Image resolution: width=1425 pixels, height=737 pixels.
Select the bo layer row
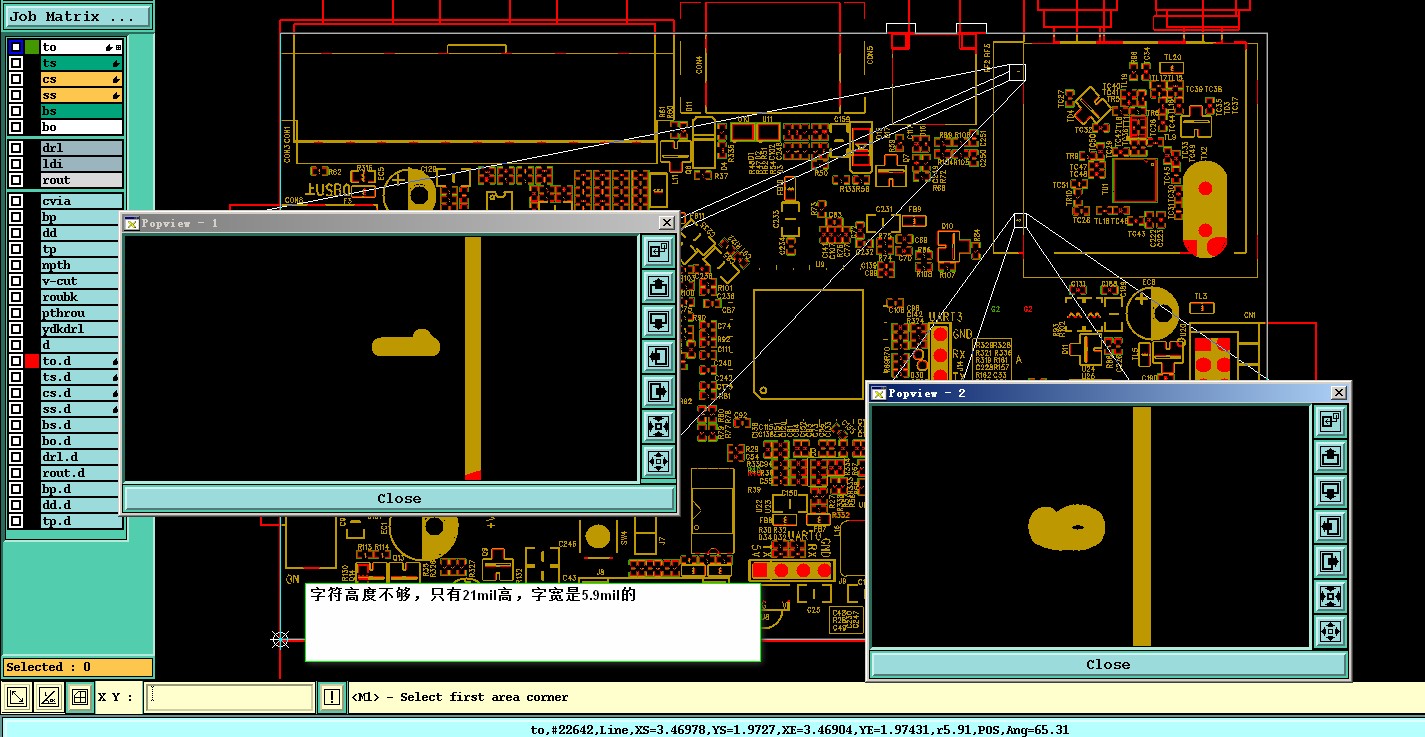pyautogui.click(x=81, y=127)
